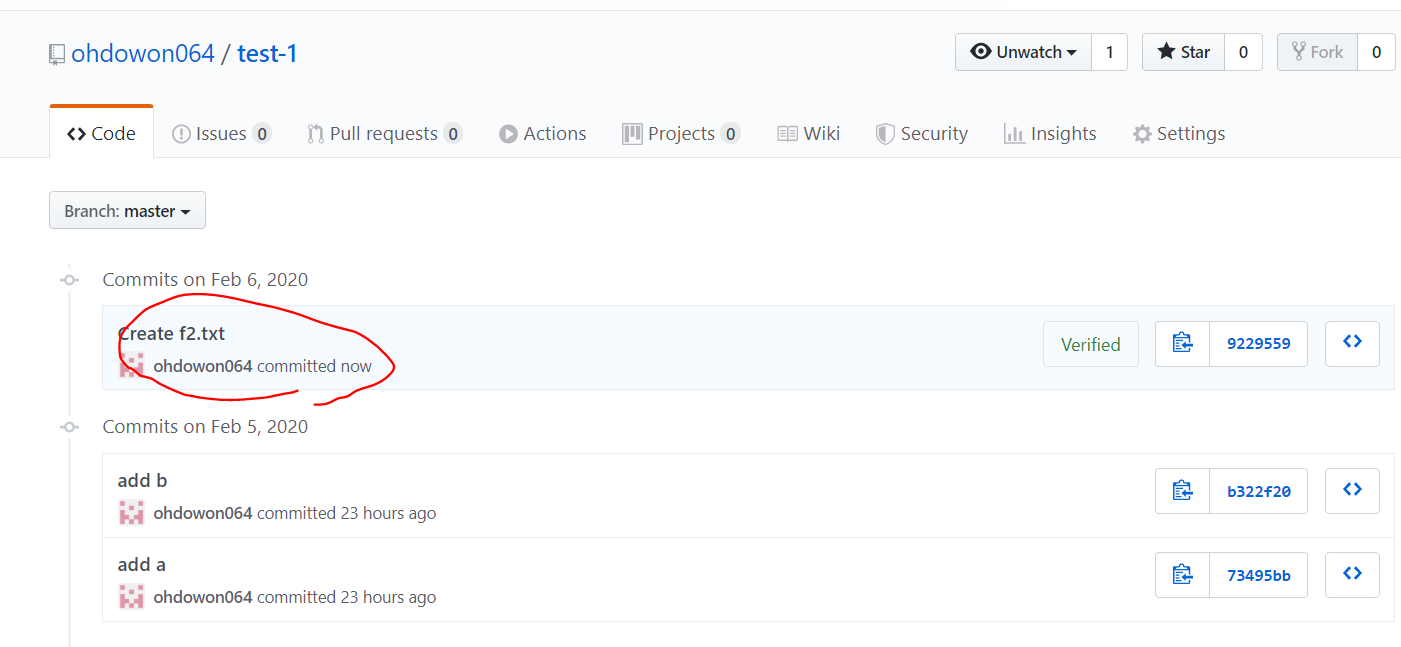Copy full SHA for commit 73495bb
This screenshot has width=1401, height=647.
1182,575
